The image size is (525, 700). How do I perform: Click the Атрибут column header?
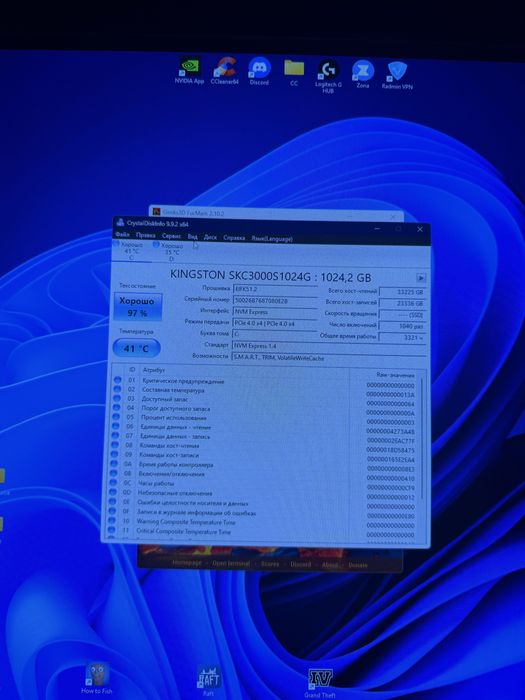tap(154, 370)
